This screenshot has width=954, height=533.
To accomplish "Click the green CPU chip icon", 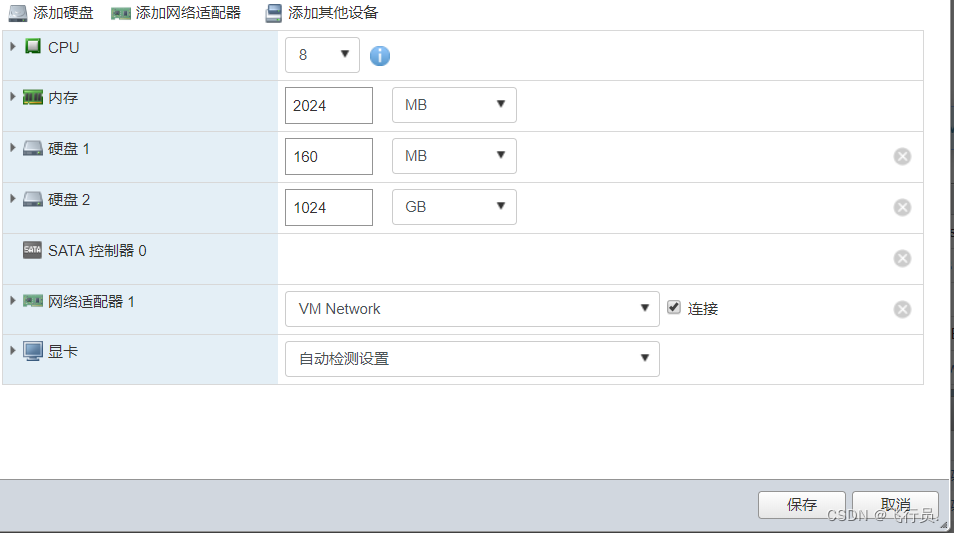I will click(x=33, y=46).
